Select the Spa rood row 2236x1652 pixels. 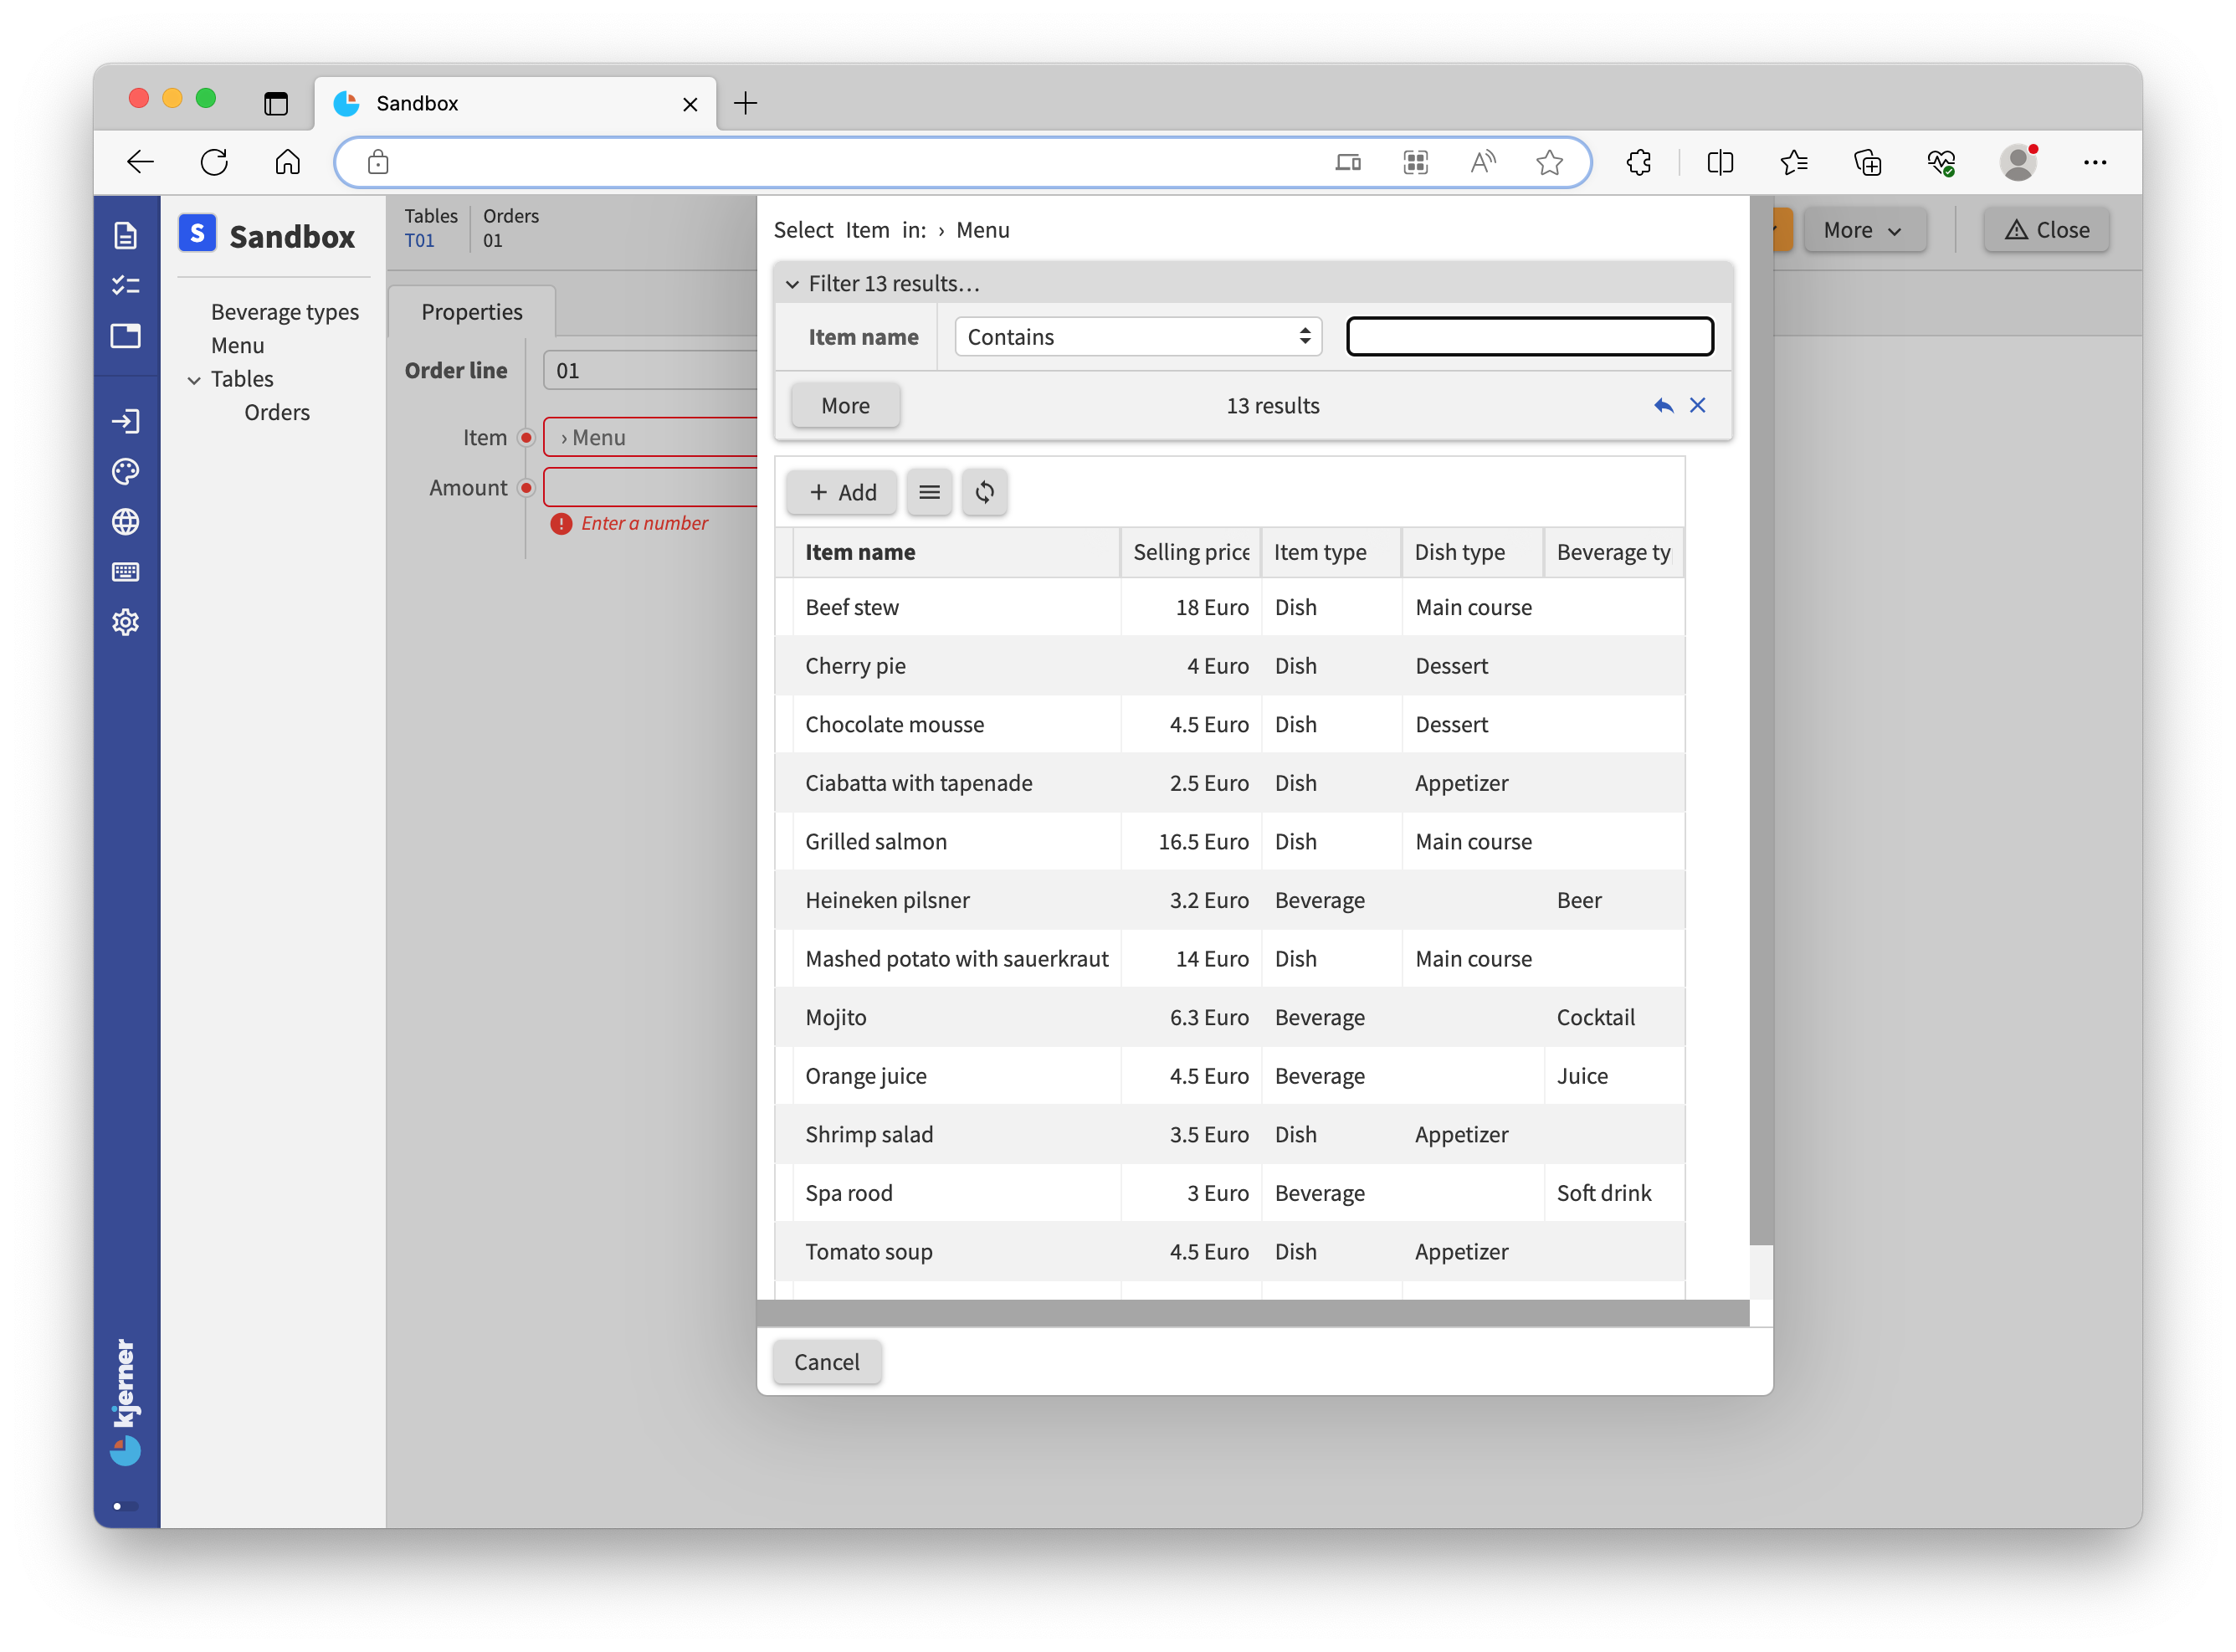click(1230, 1193)
